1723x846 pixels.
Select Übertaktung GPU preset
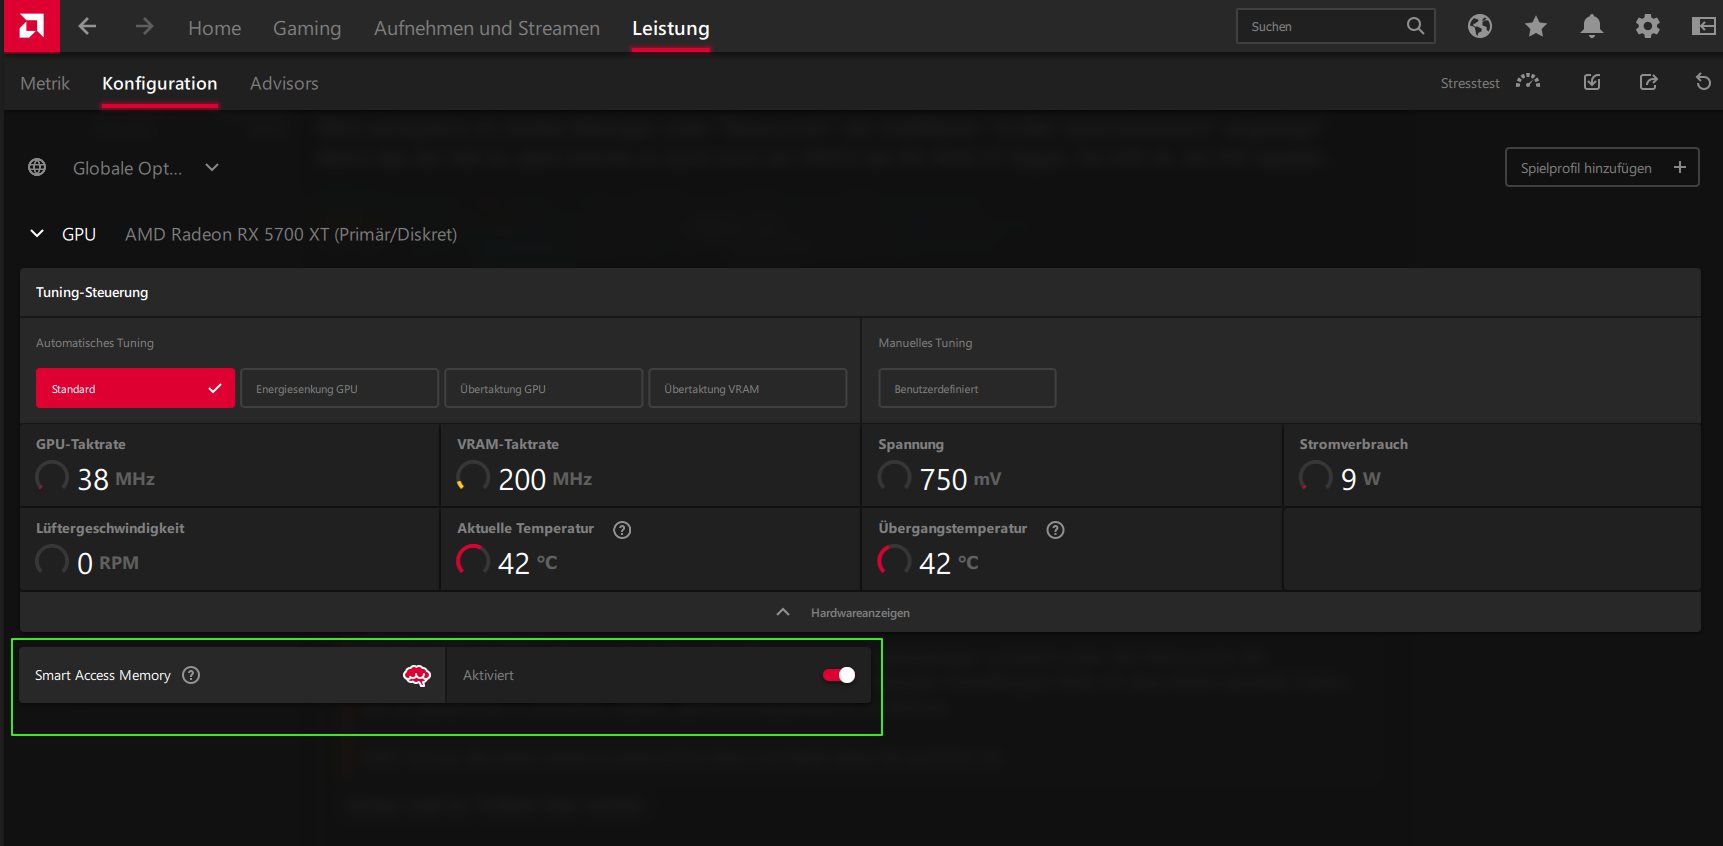(543, 388)
